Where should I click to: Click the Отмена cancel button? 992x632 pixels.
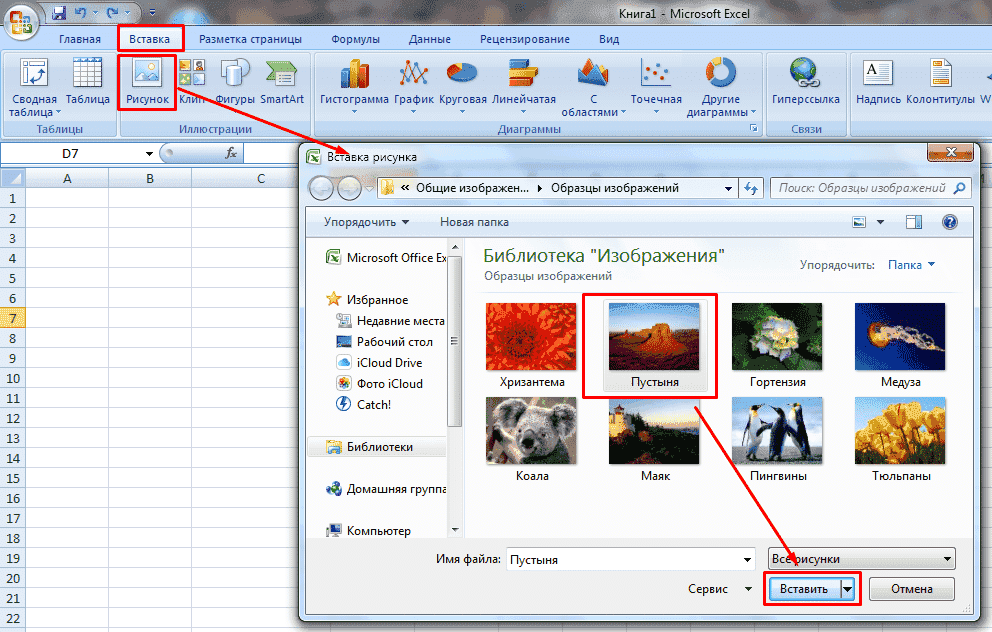coord(911,589)
